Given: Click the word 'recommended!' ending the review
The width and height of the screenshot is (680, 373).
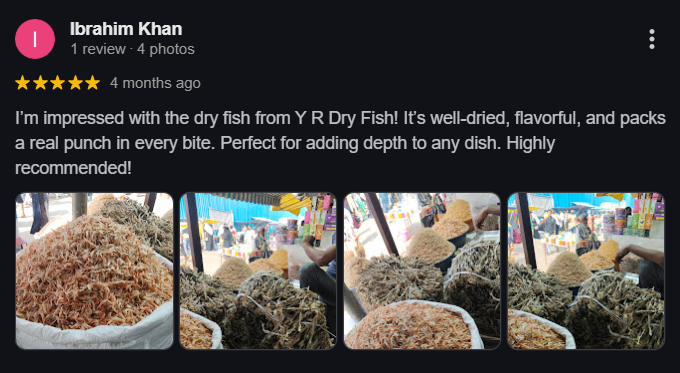Looking at the screenshot, I should 73,168.
